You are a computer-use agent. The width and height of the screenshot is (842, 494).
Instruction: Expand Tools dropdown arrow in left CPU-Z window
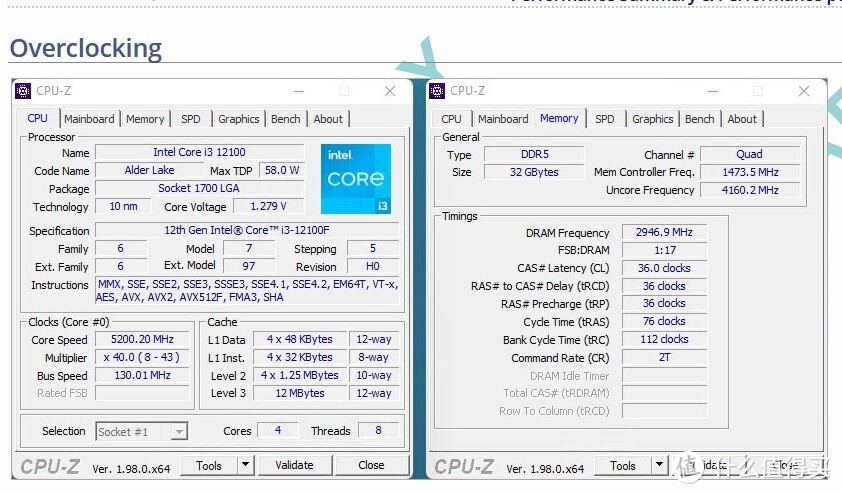245,466
